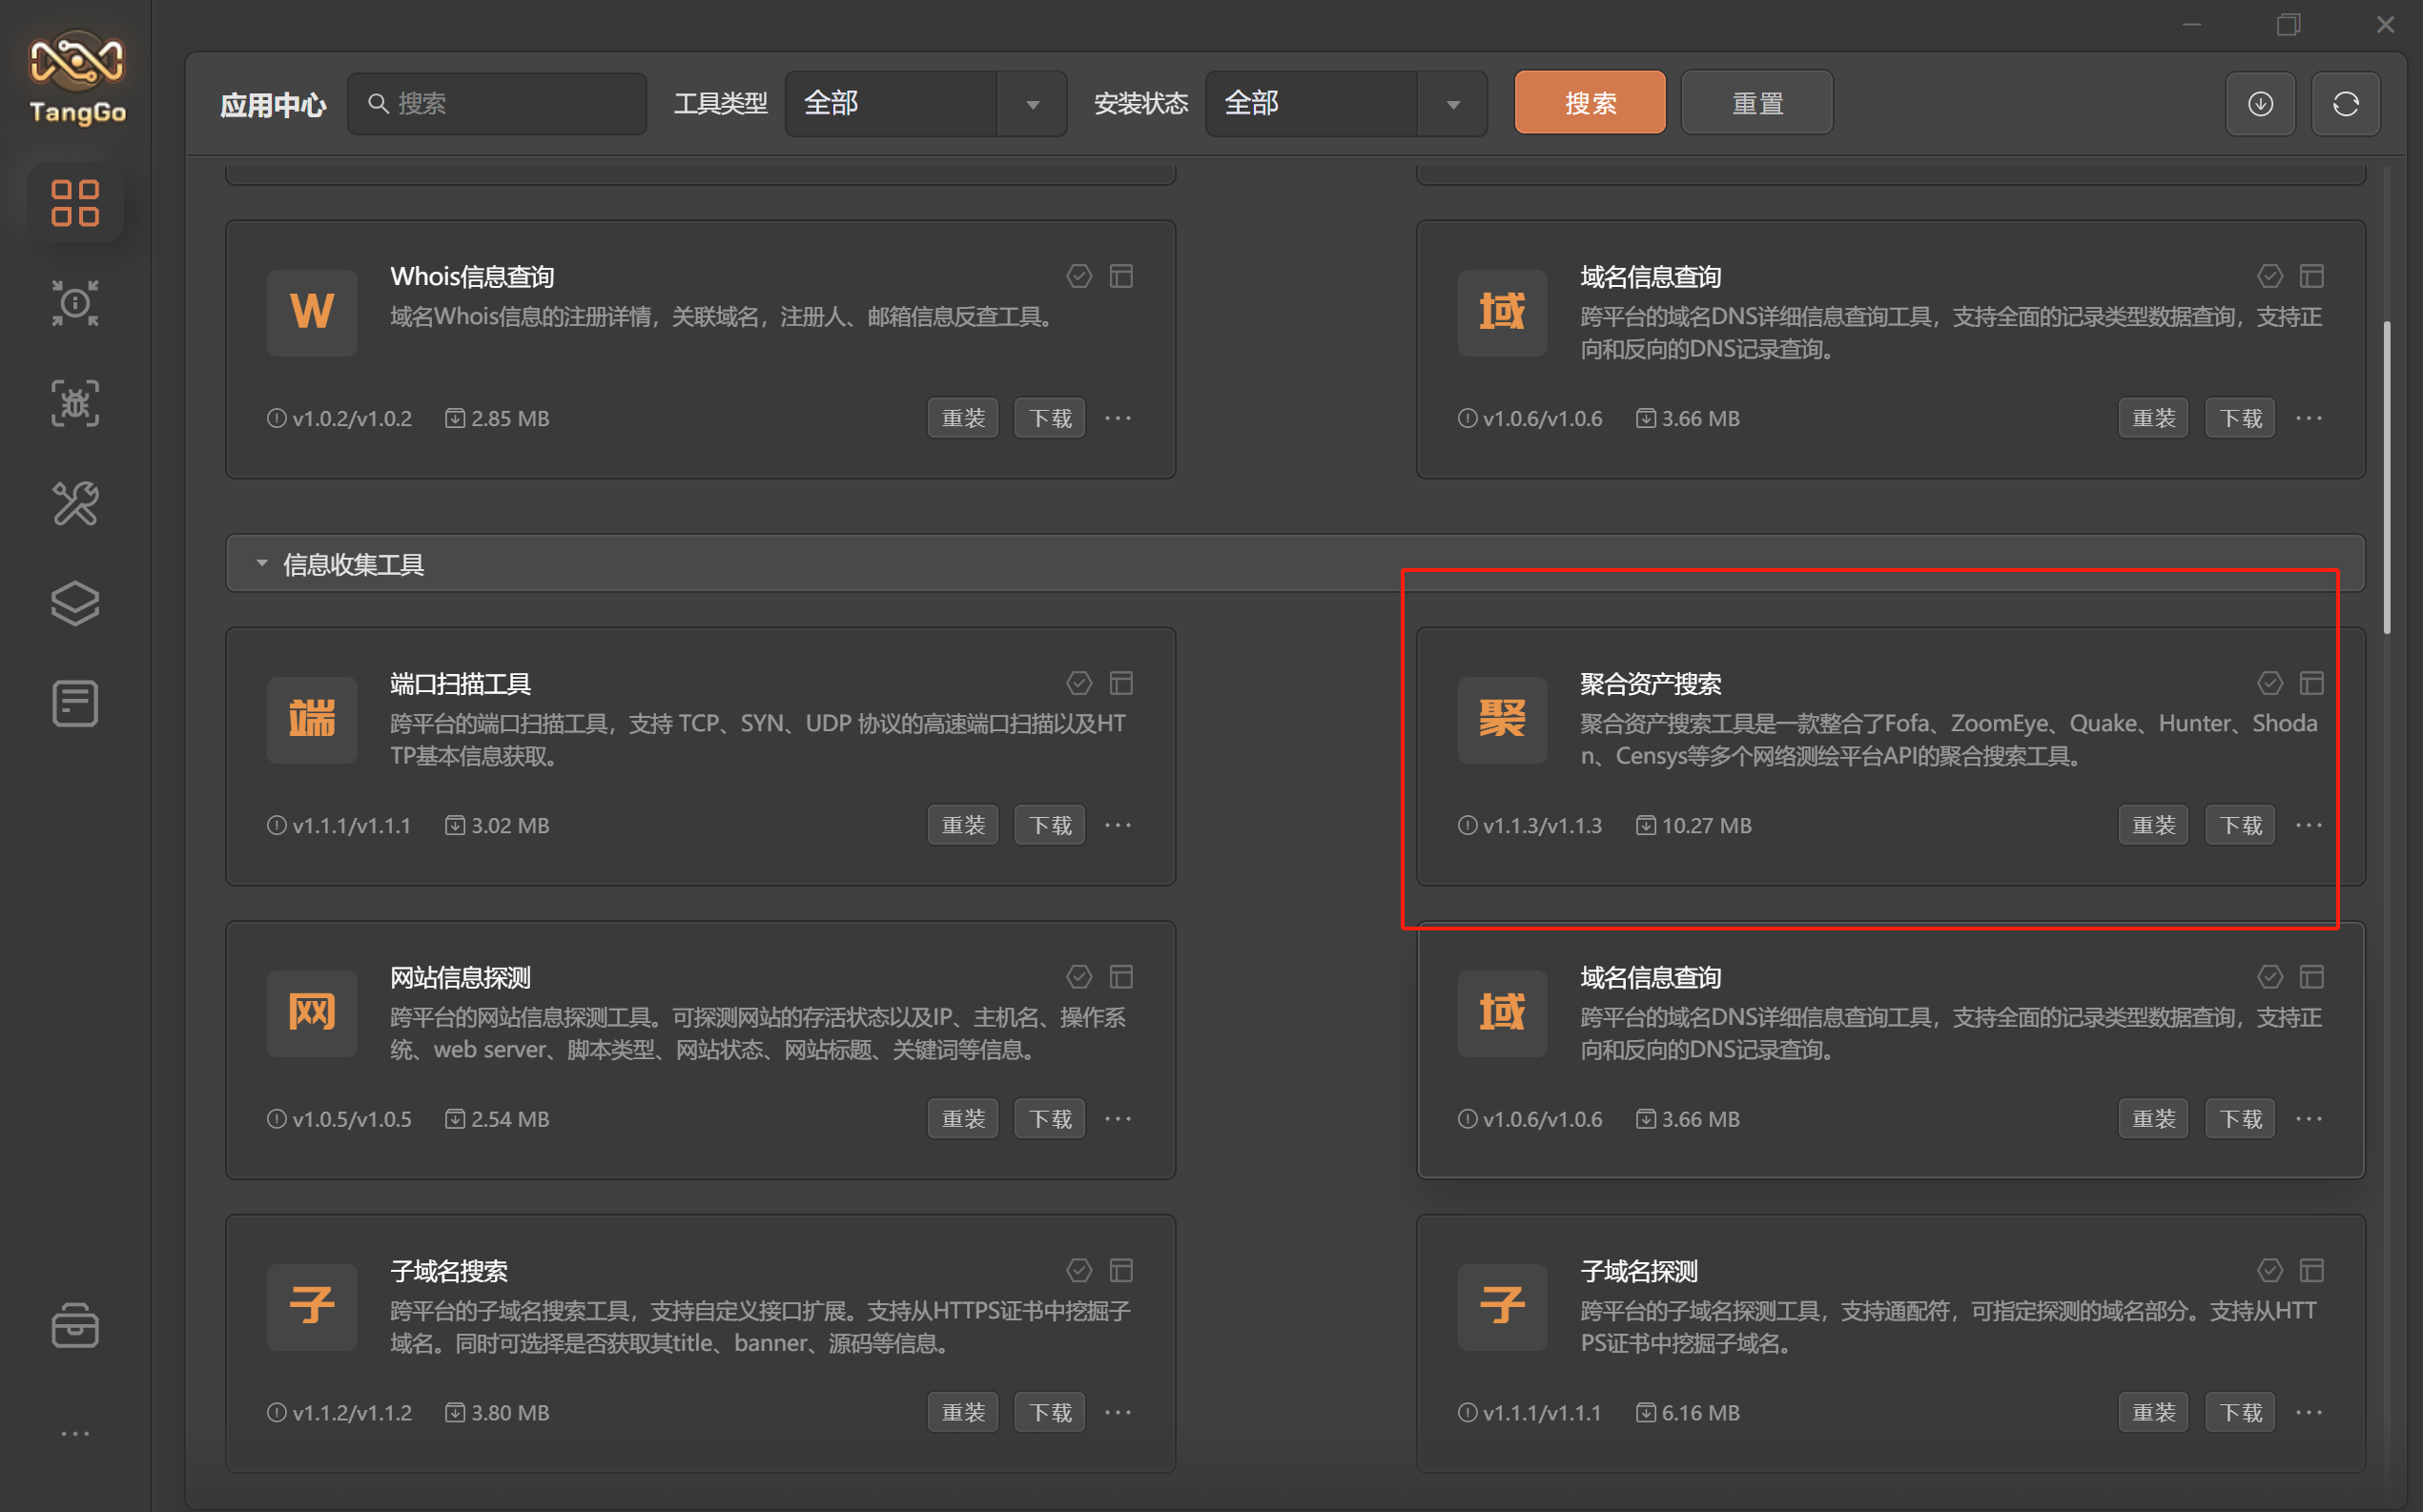This screenshot has height=1512, width=2423.
Task: Click the 子域名探测 title
Action: pos(1639,1271)
